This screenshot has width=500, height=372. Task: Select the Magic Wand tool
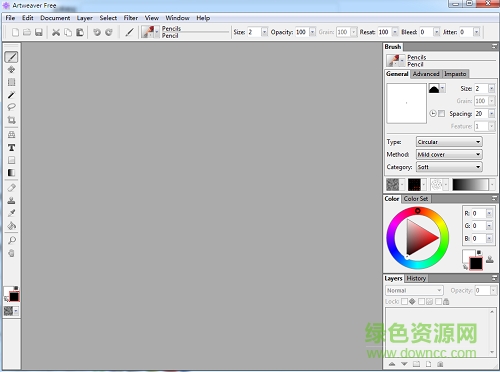point(11,95)
